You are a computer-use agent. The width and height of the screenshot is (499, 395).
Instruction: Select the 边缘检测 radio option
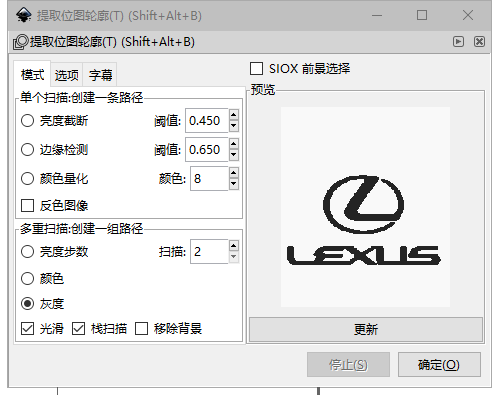(27, 150)
